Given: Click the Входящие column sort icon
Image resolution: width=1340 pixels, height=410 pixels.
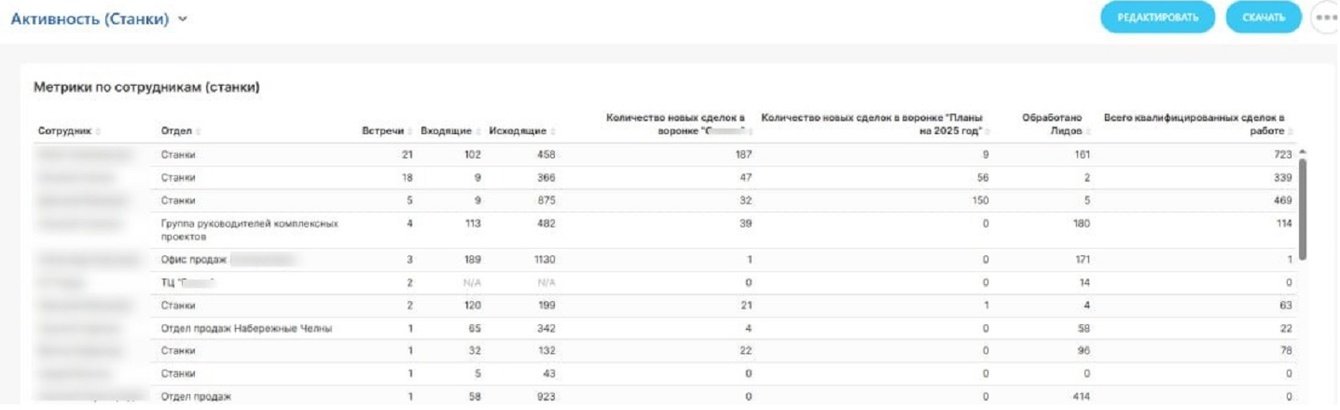Looking at the screenshot, I should point(477,132).
